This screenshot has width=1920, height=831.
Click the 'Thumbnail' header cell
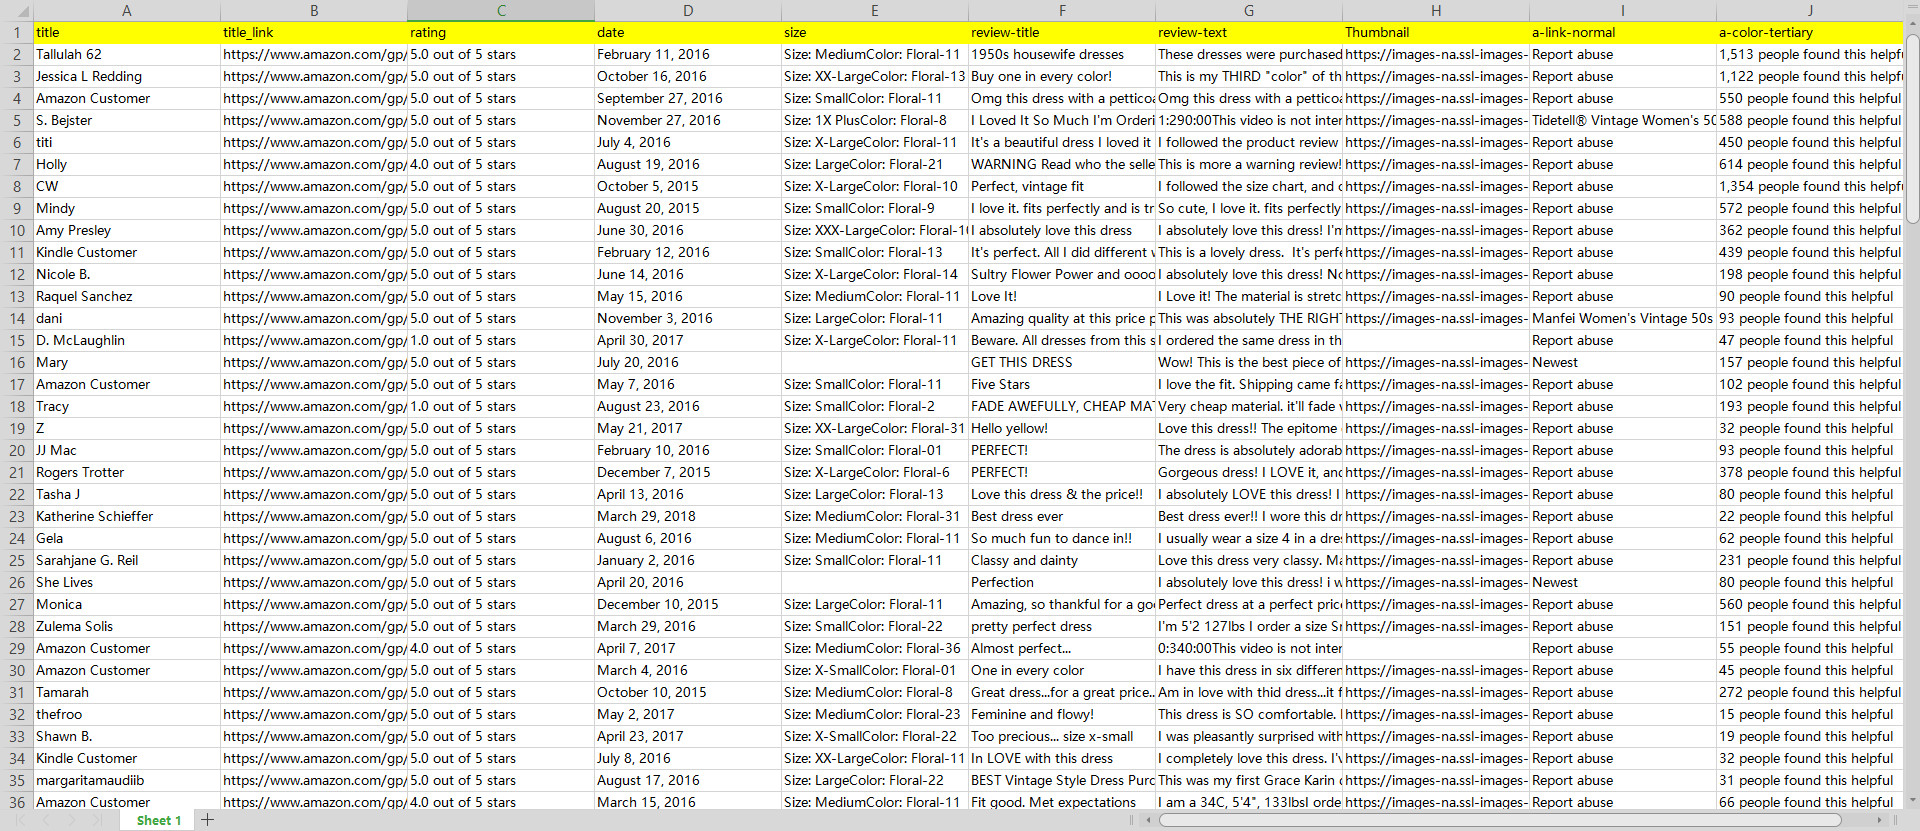point(1436,32)
